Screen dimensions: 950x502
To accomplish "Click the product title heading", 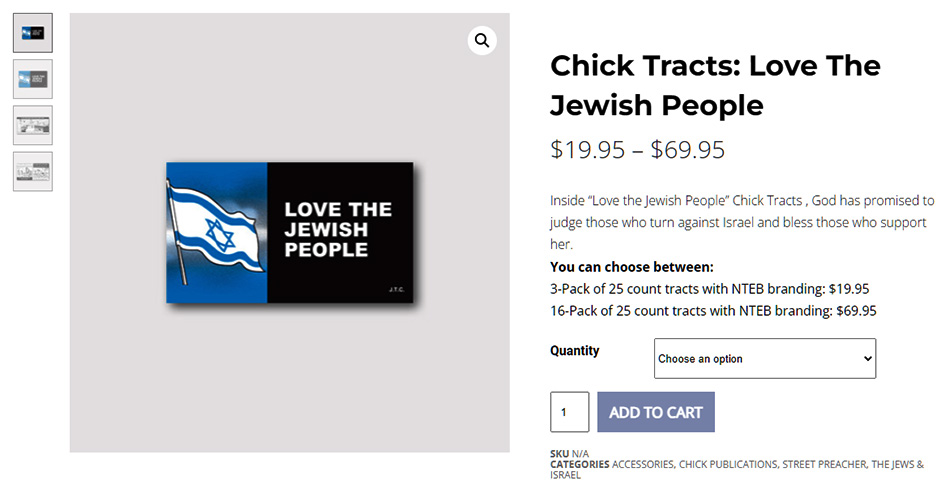I will pyautogui.click(x=715, y=85).
